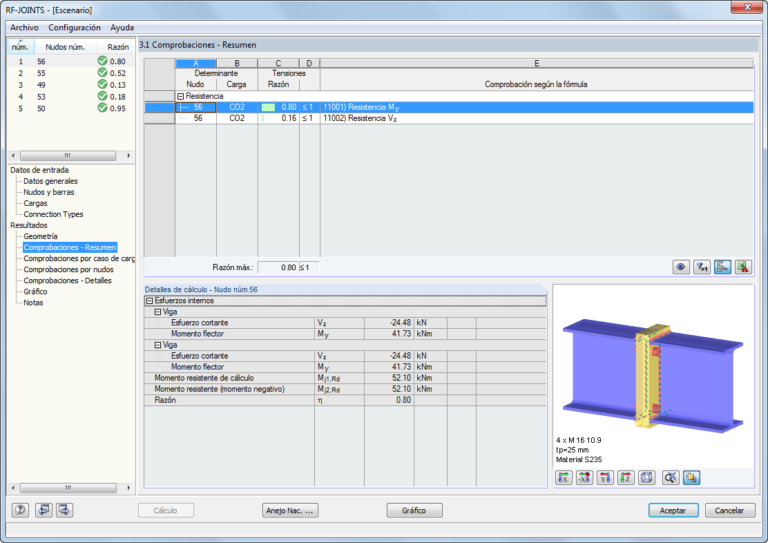Click the Excel export icon

click(x=744, y=267)
